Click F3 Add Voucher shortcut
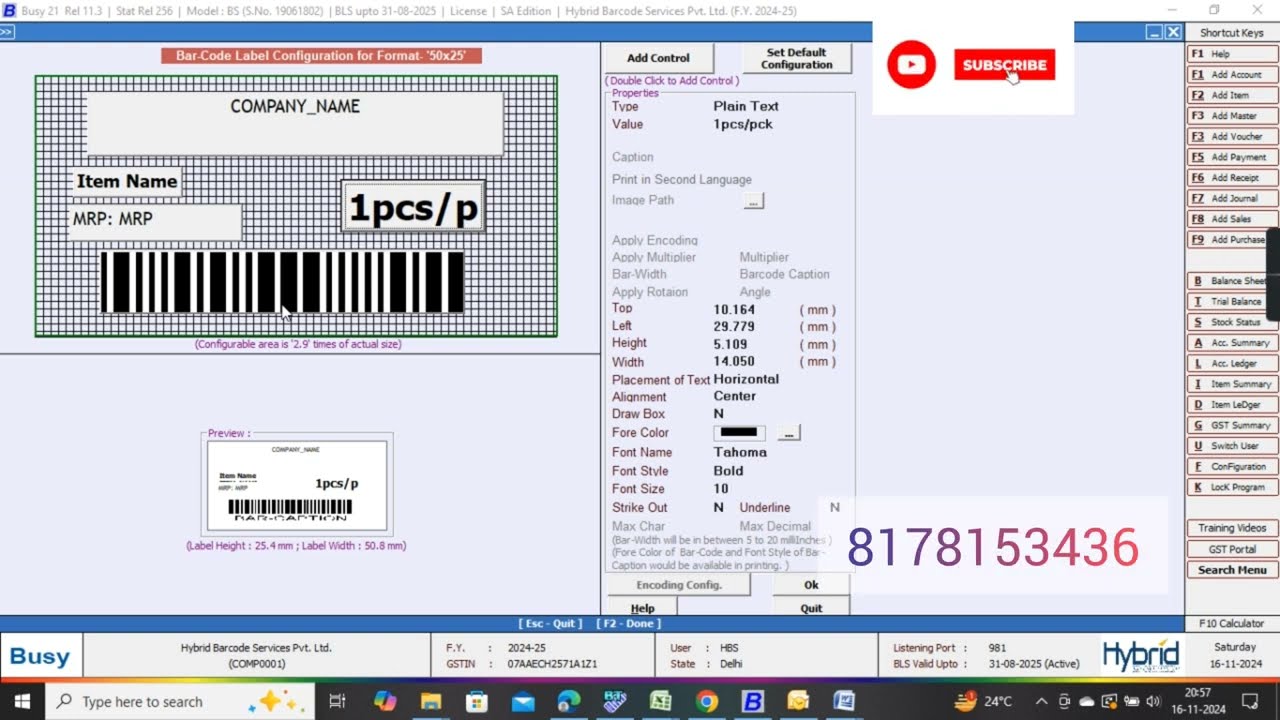The width and height of the screenshot is (1280, 720). (x=1232, y=136)
